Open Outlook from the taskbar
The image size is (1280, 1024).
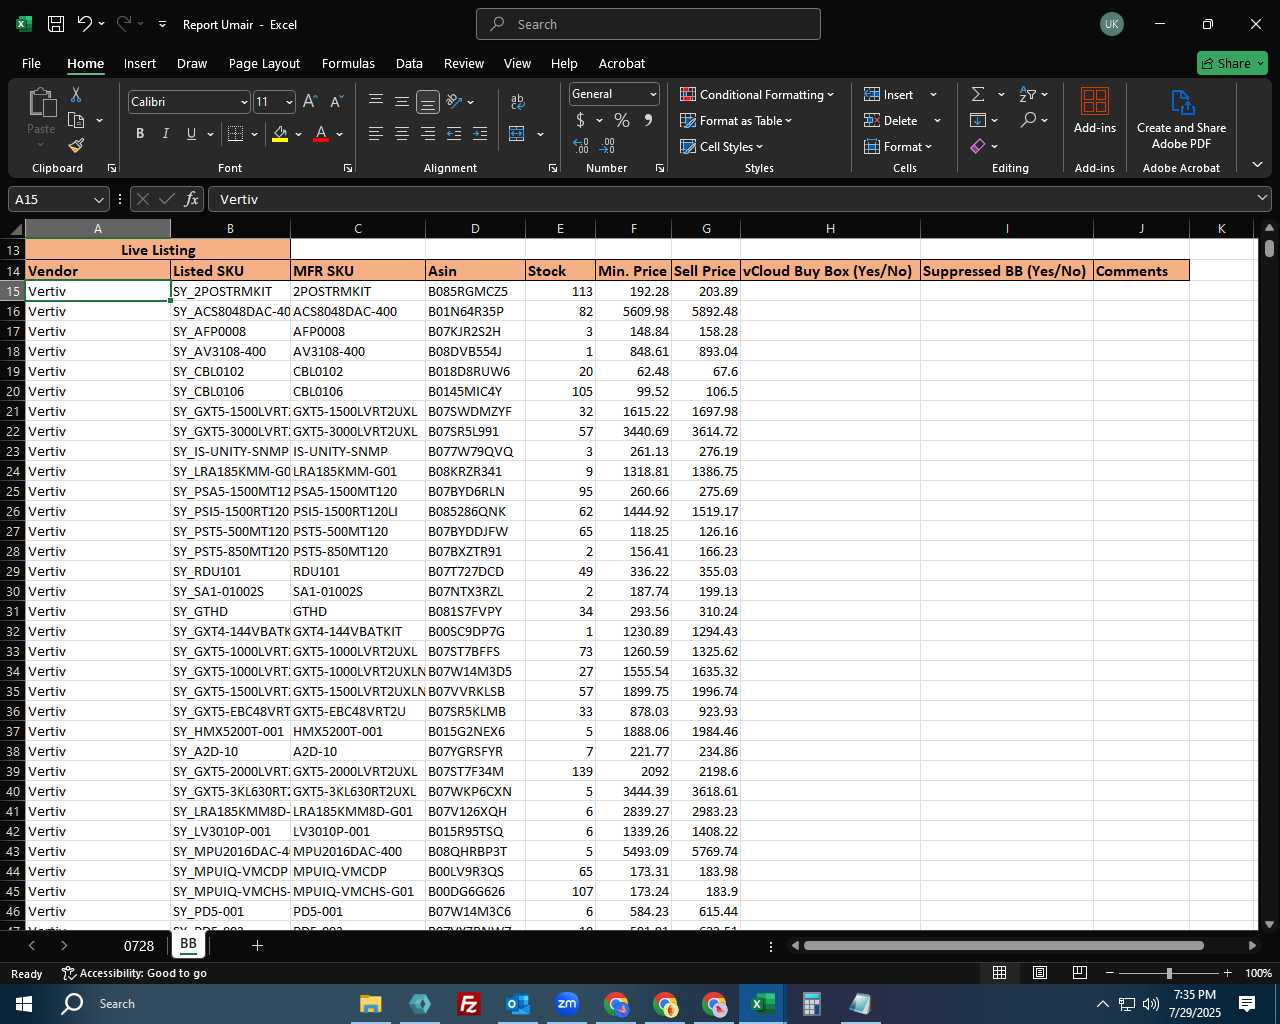(518, 1004)
